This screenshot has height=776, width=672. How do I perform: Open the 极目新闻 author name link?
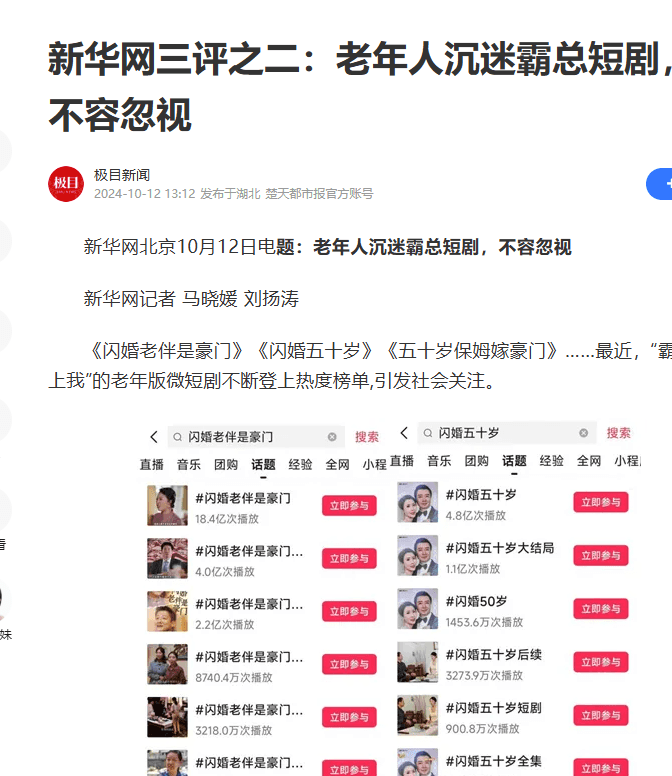(x=122, y=175)
